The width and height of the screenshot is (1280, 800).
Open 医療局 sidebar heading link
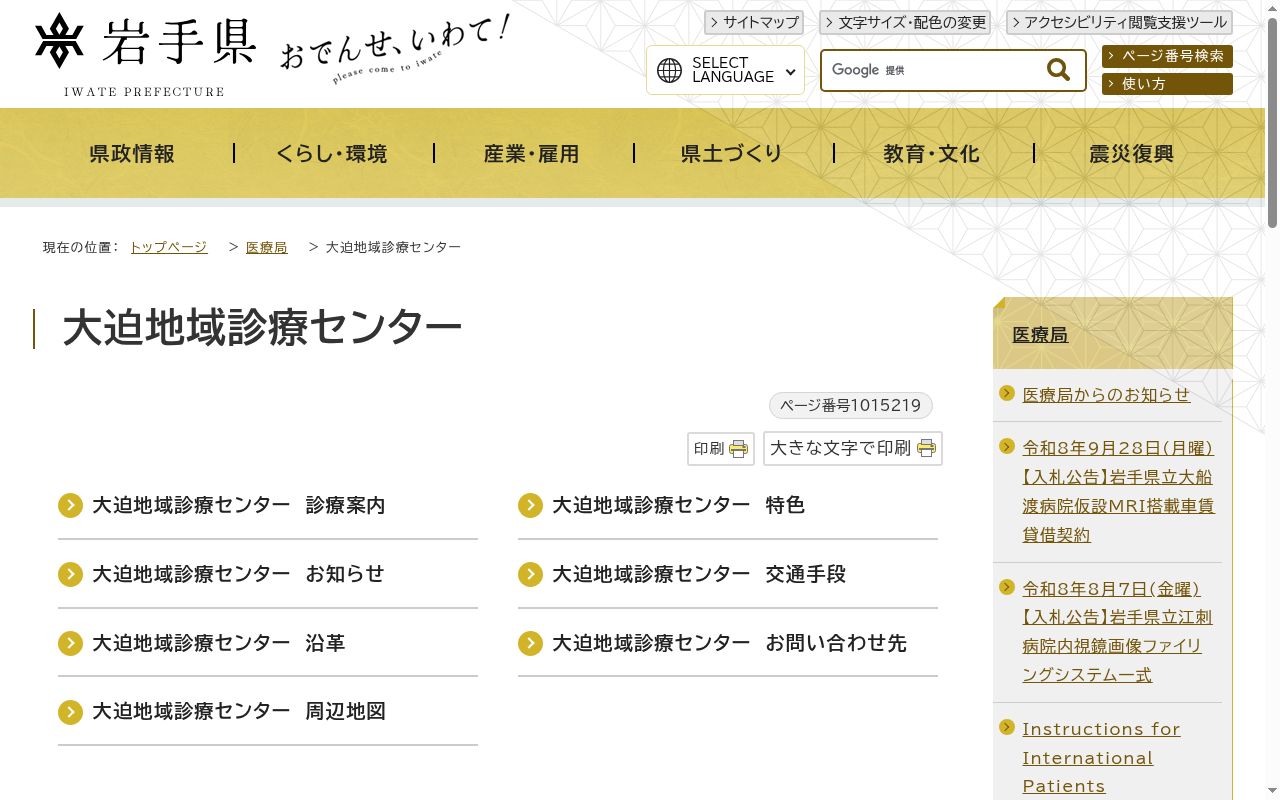1040,335
